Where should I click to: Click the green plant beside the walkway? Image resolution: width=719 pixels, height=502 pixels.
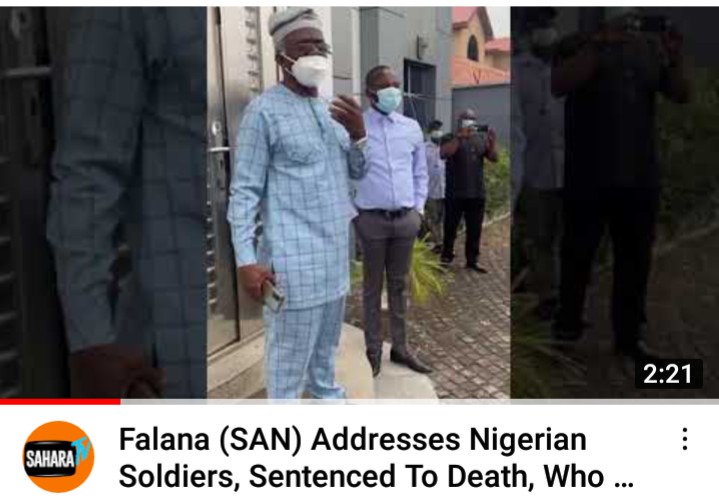(x=426, y=272)
